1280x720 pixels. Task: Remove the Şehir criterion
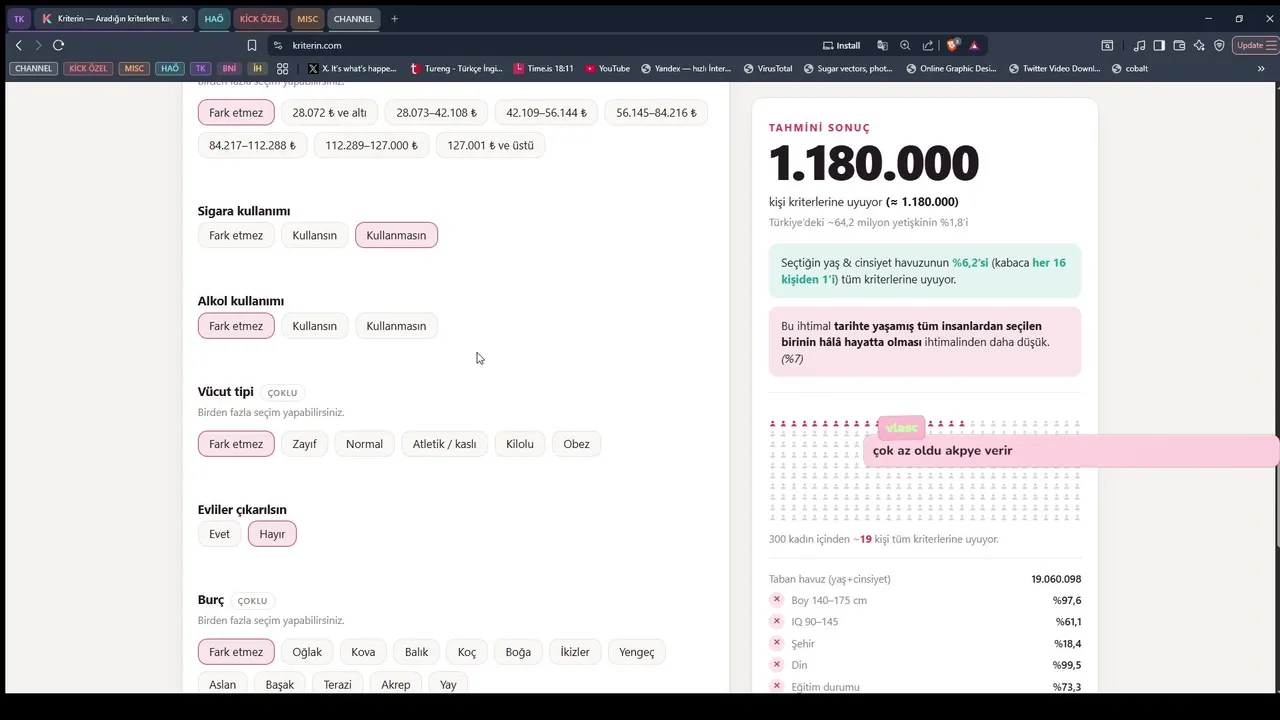(x=776, y=643)
